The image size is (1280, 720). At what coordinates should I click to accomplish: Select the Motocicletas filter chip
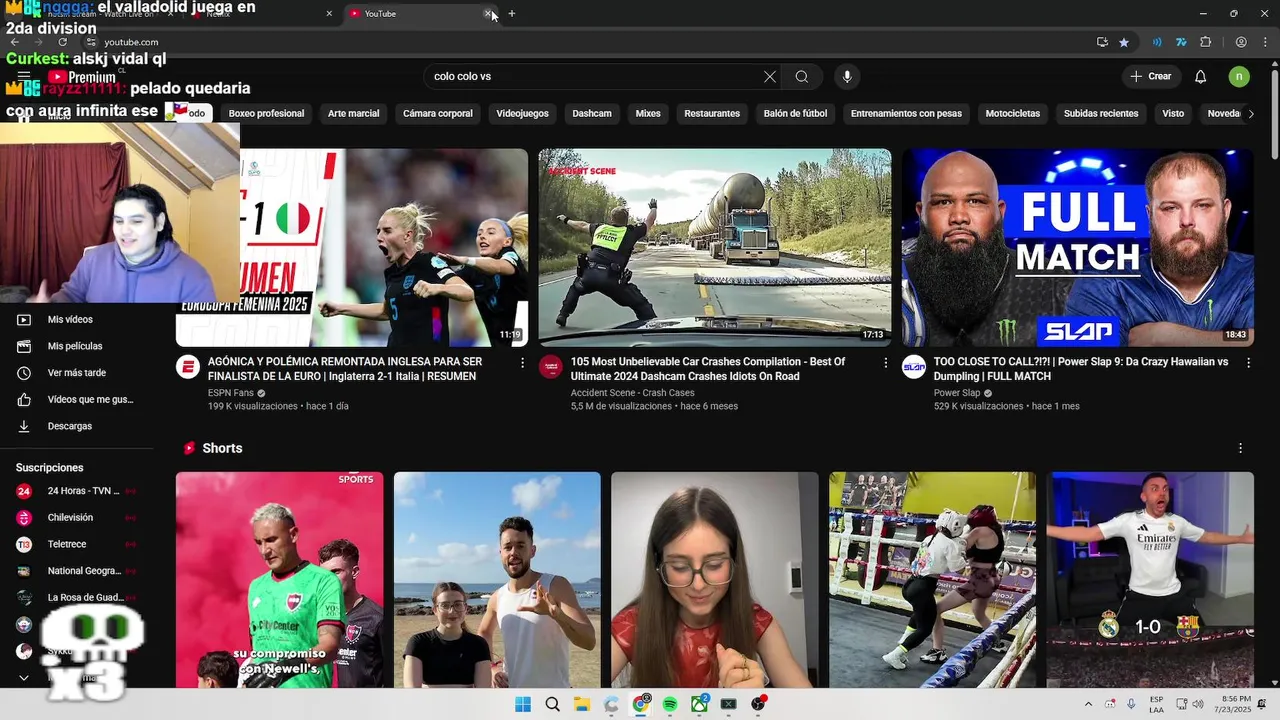(1012, 114)
